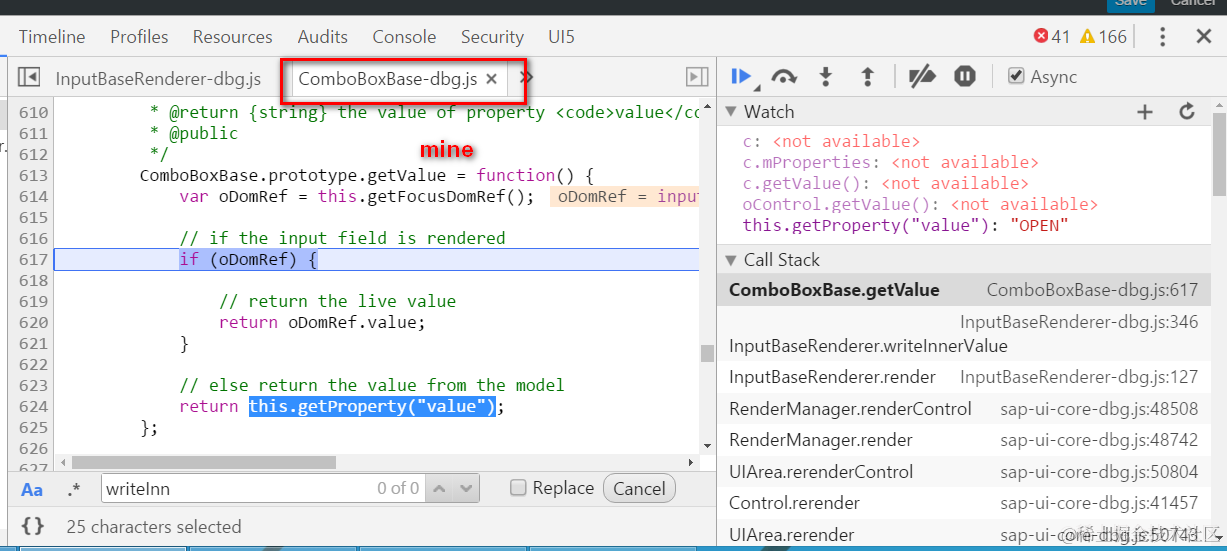This screenshot has height=551, width=1227.
Task: Step into next function call
Action: click(x=825, y=77)
